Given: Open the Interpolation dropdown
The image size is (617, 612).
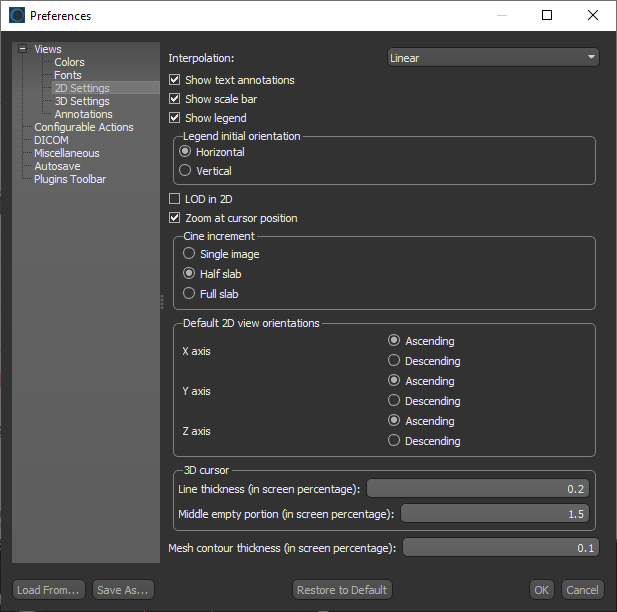Looking at the screenshot, I should 493,58.
